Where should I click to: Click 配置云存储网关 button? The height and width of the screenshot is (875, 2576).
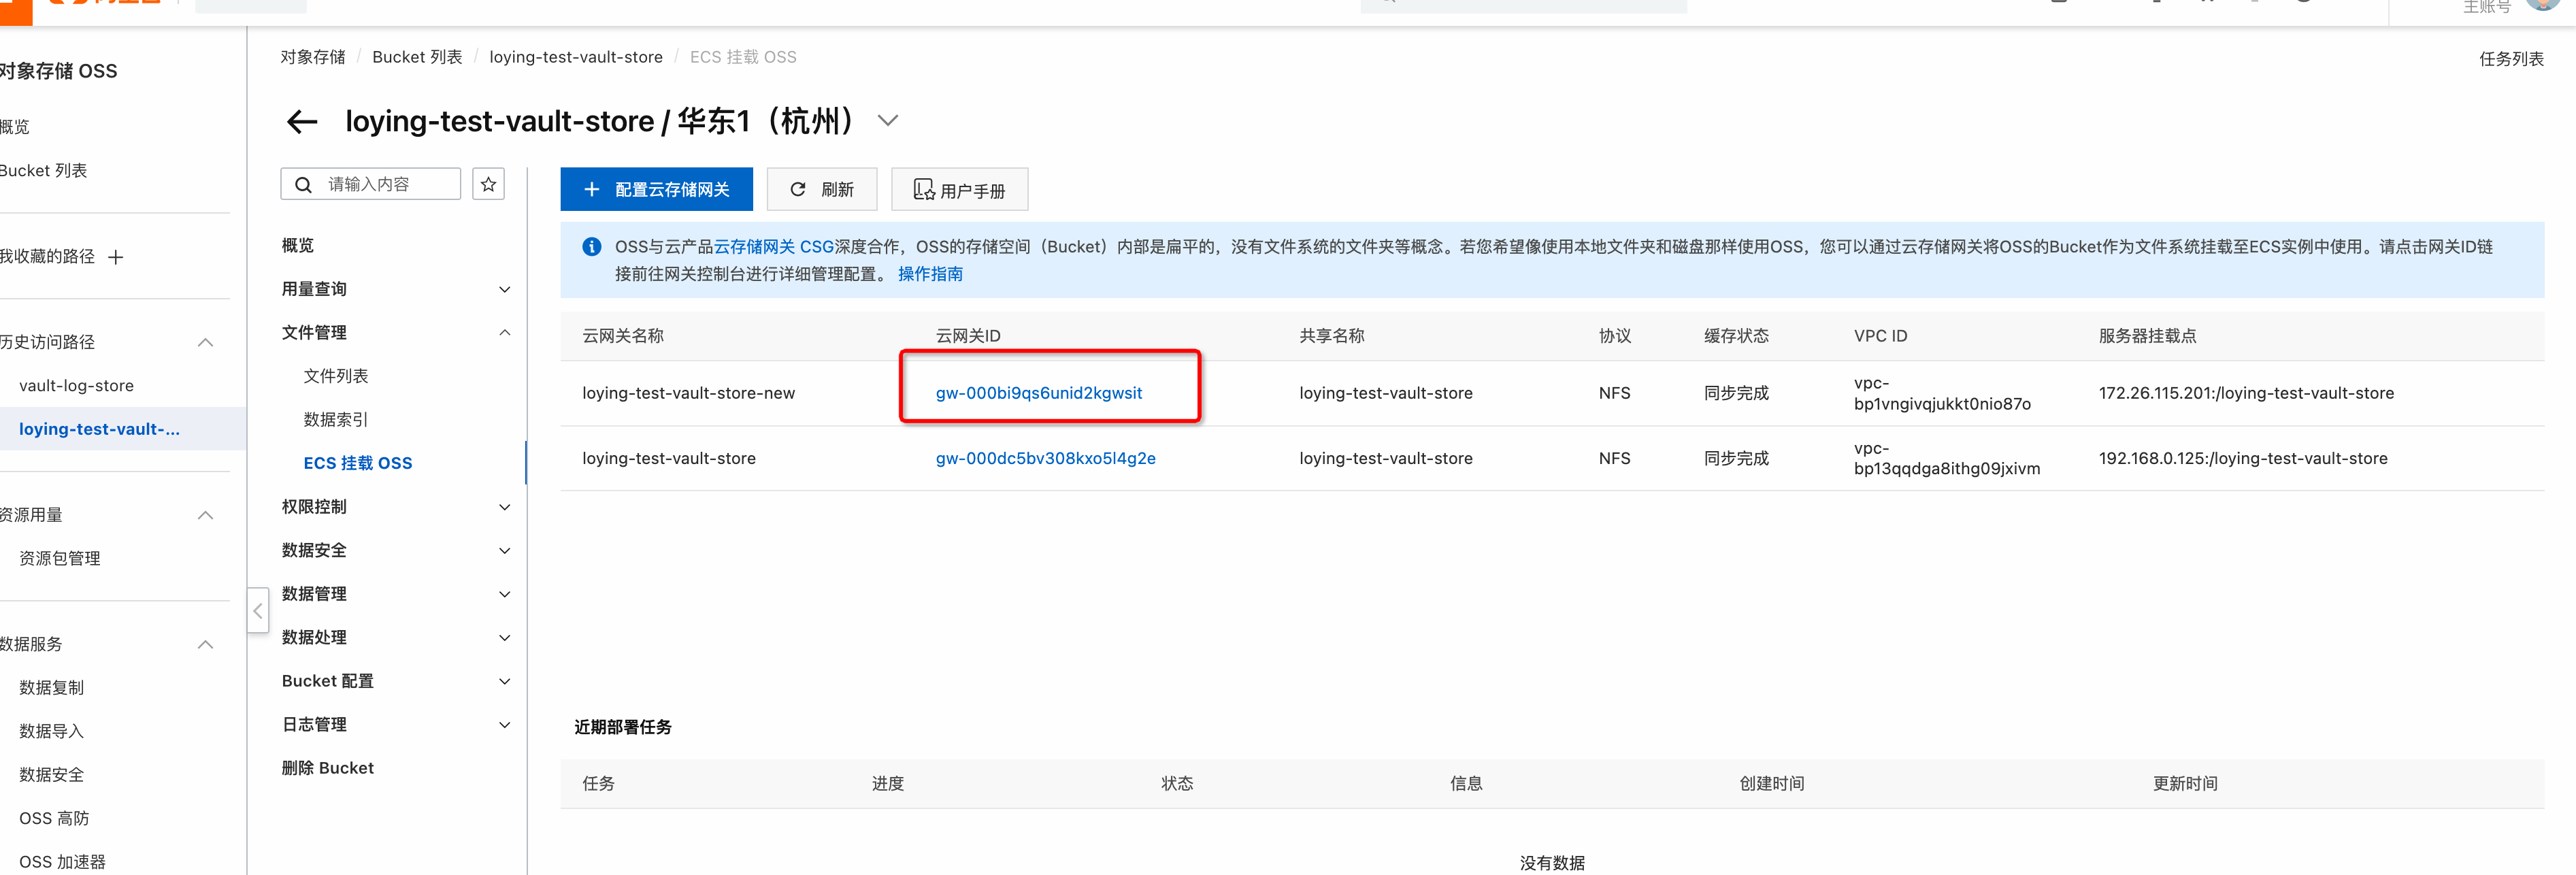pyautogui.click(x=656, y=189)
